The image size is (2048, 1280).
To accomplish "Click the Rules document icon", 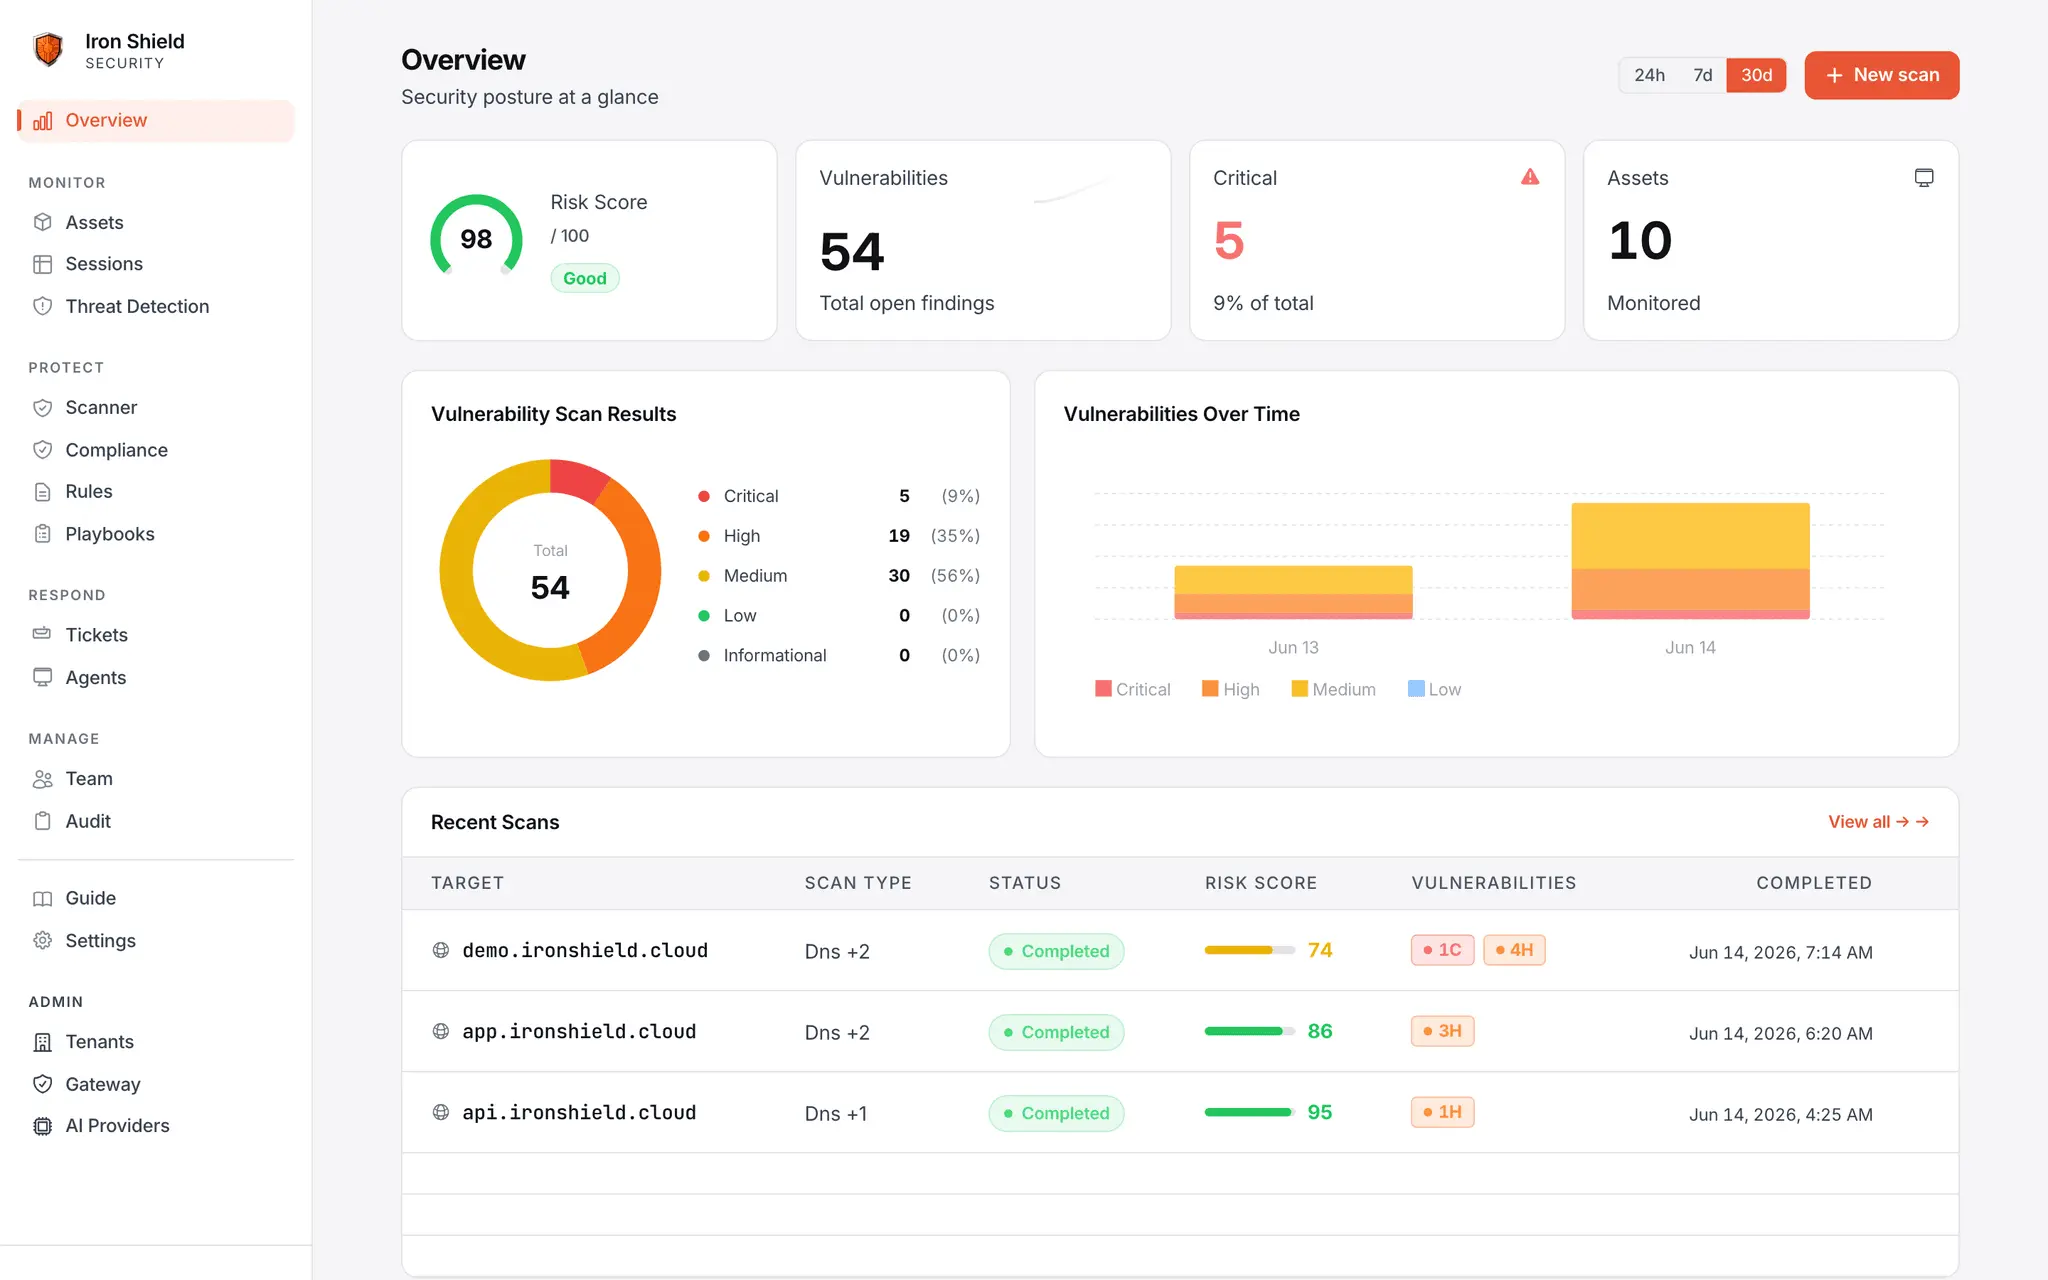I will [x=42, y=492].
